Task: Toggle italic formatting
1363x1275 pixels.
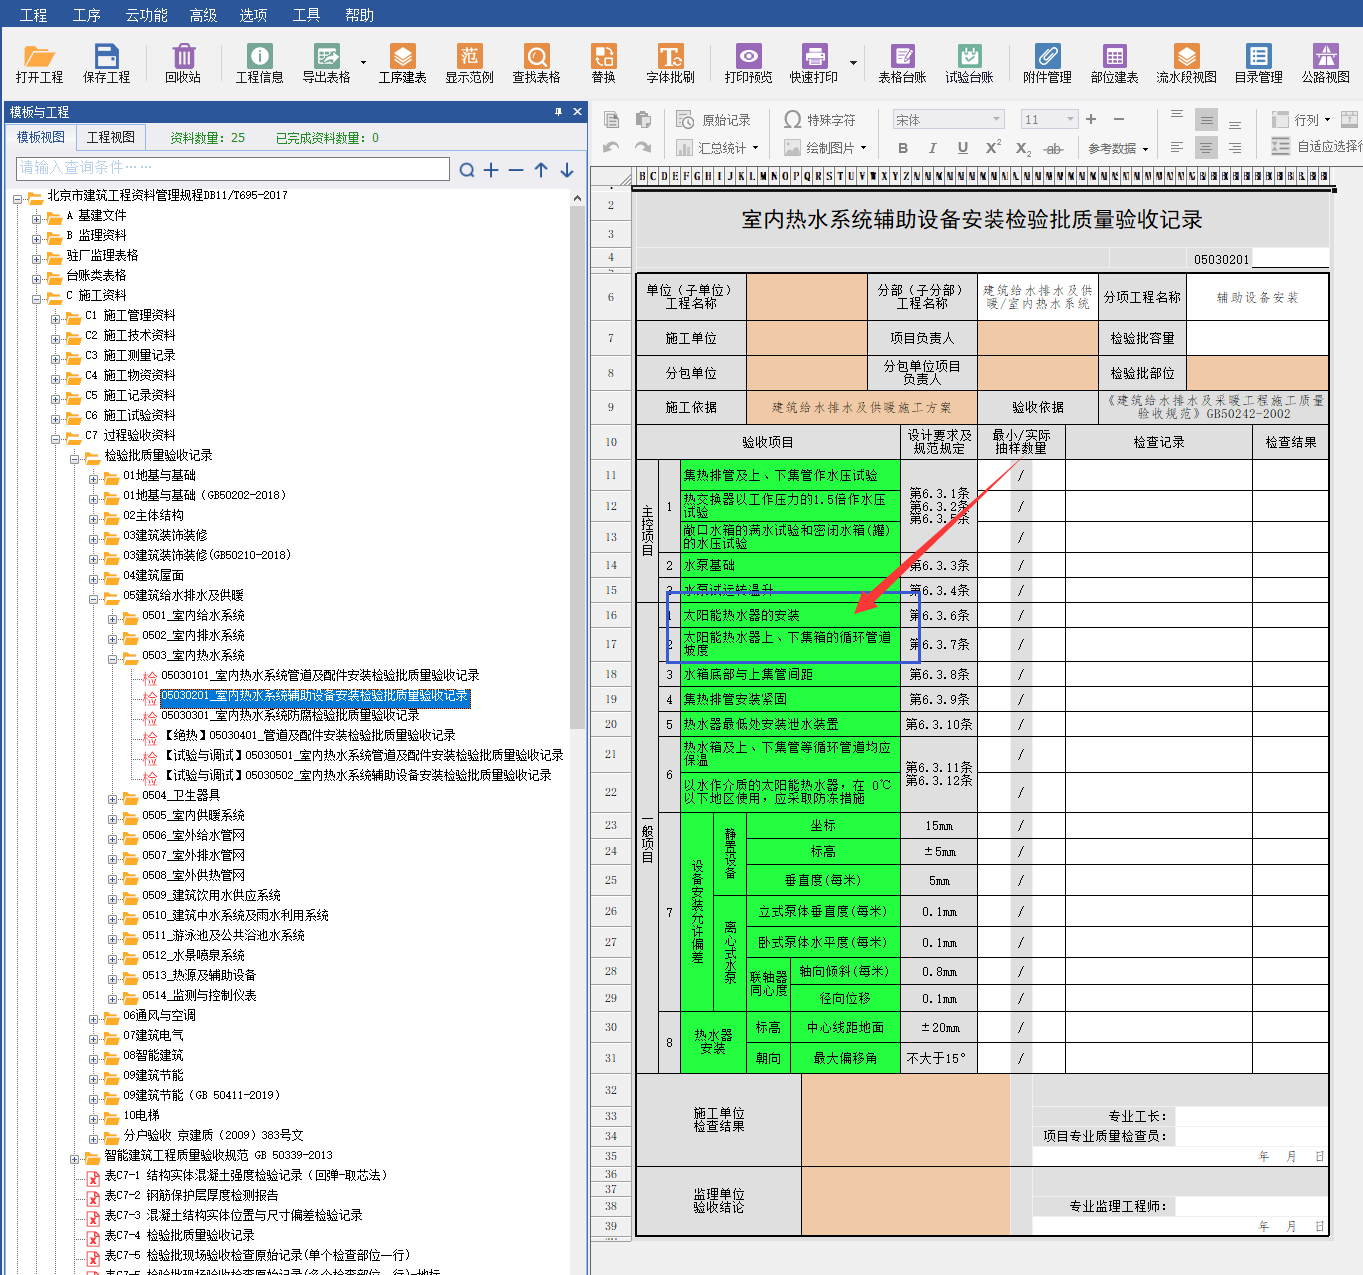Action: [x=933, y=148]
